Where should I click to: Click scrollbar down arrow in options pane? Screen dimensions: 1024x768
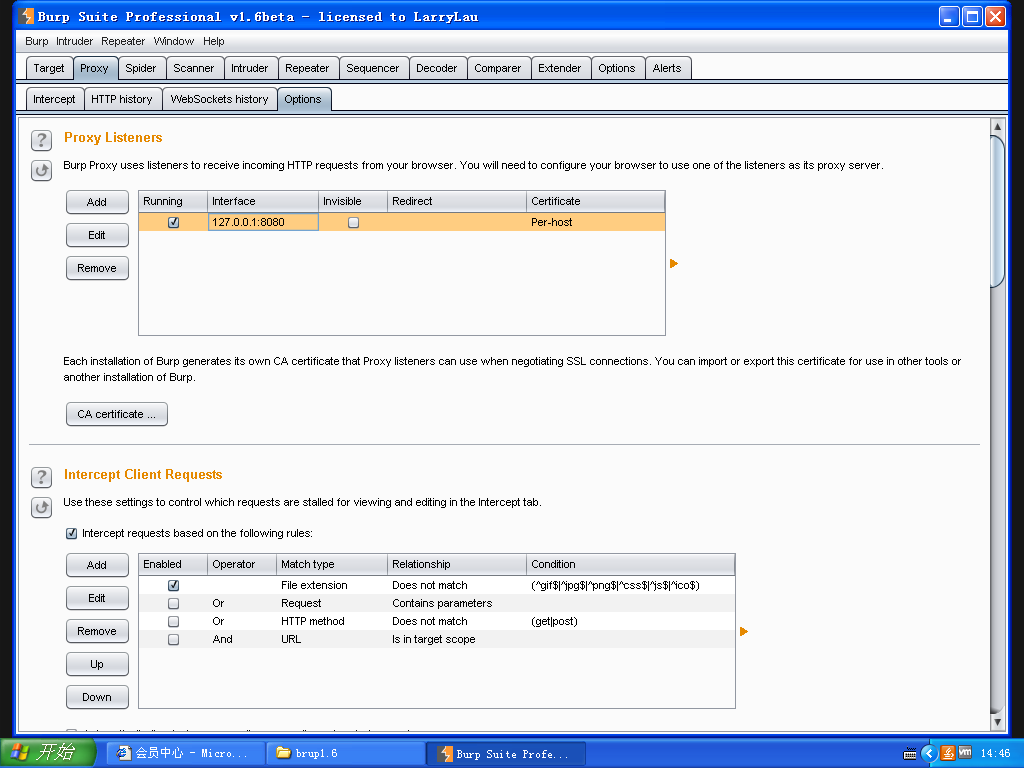[x=997, y=722]
